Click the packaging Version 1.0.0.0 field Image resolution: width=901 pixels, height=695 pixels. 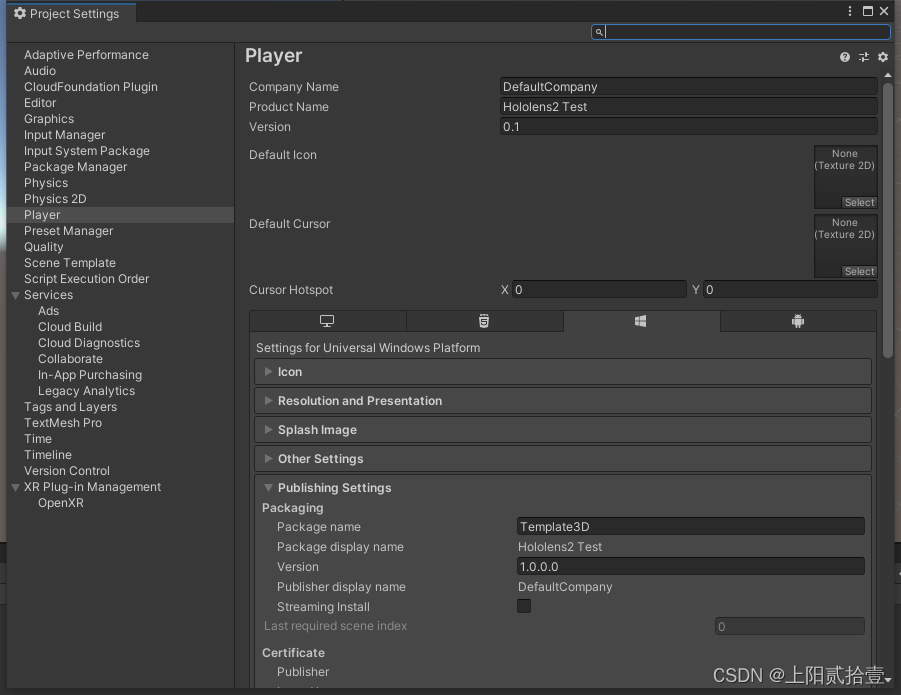click(691, 566)
